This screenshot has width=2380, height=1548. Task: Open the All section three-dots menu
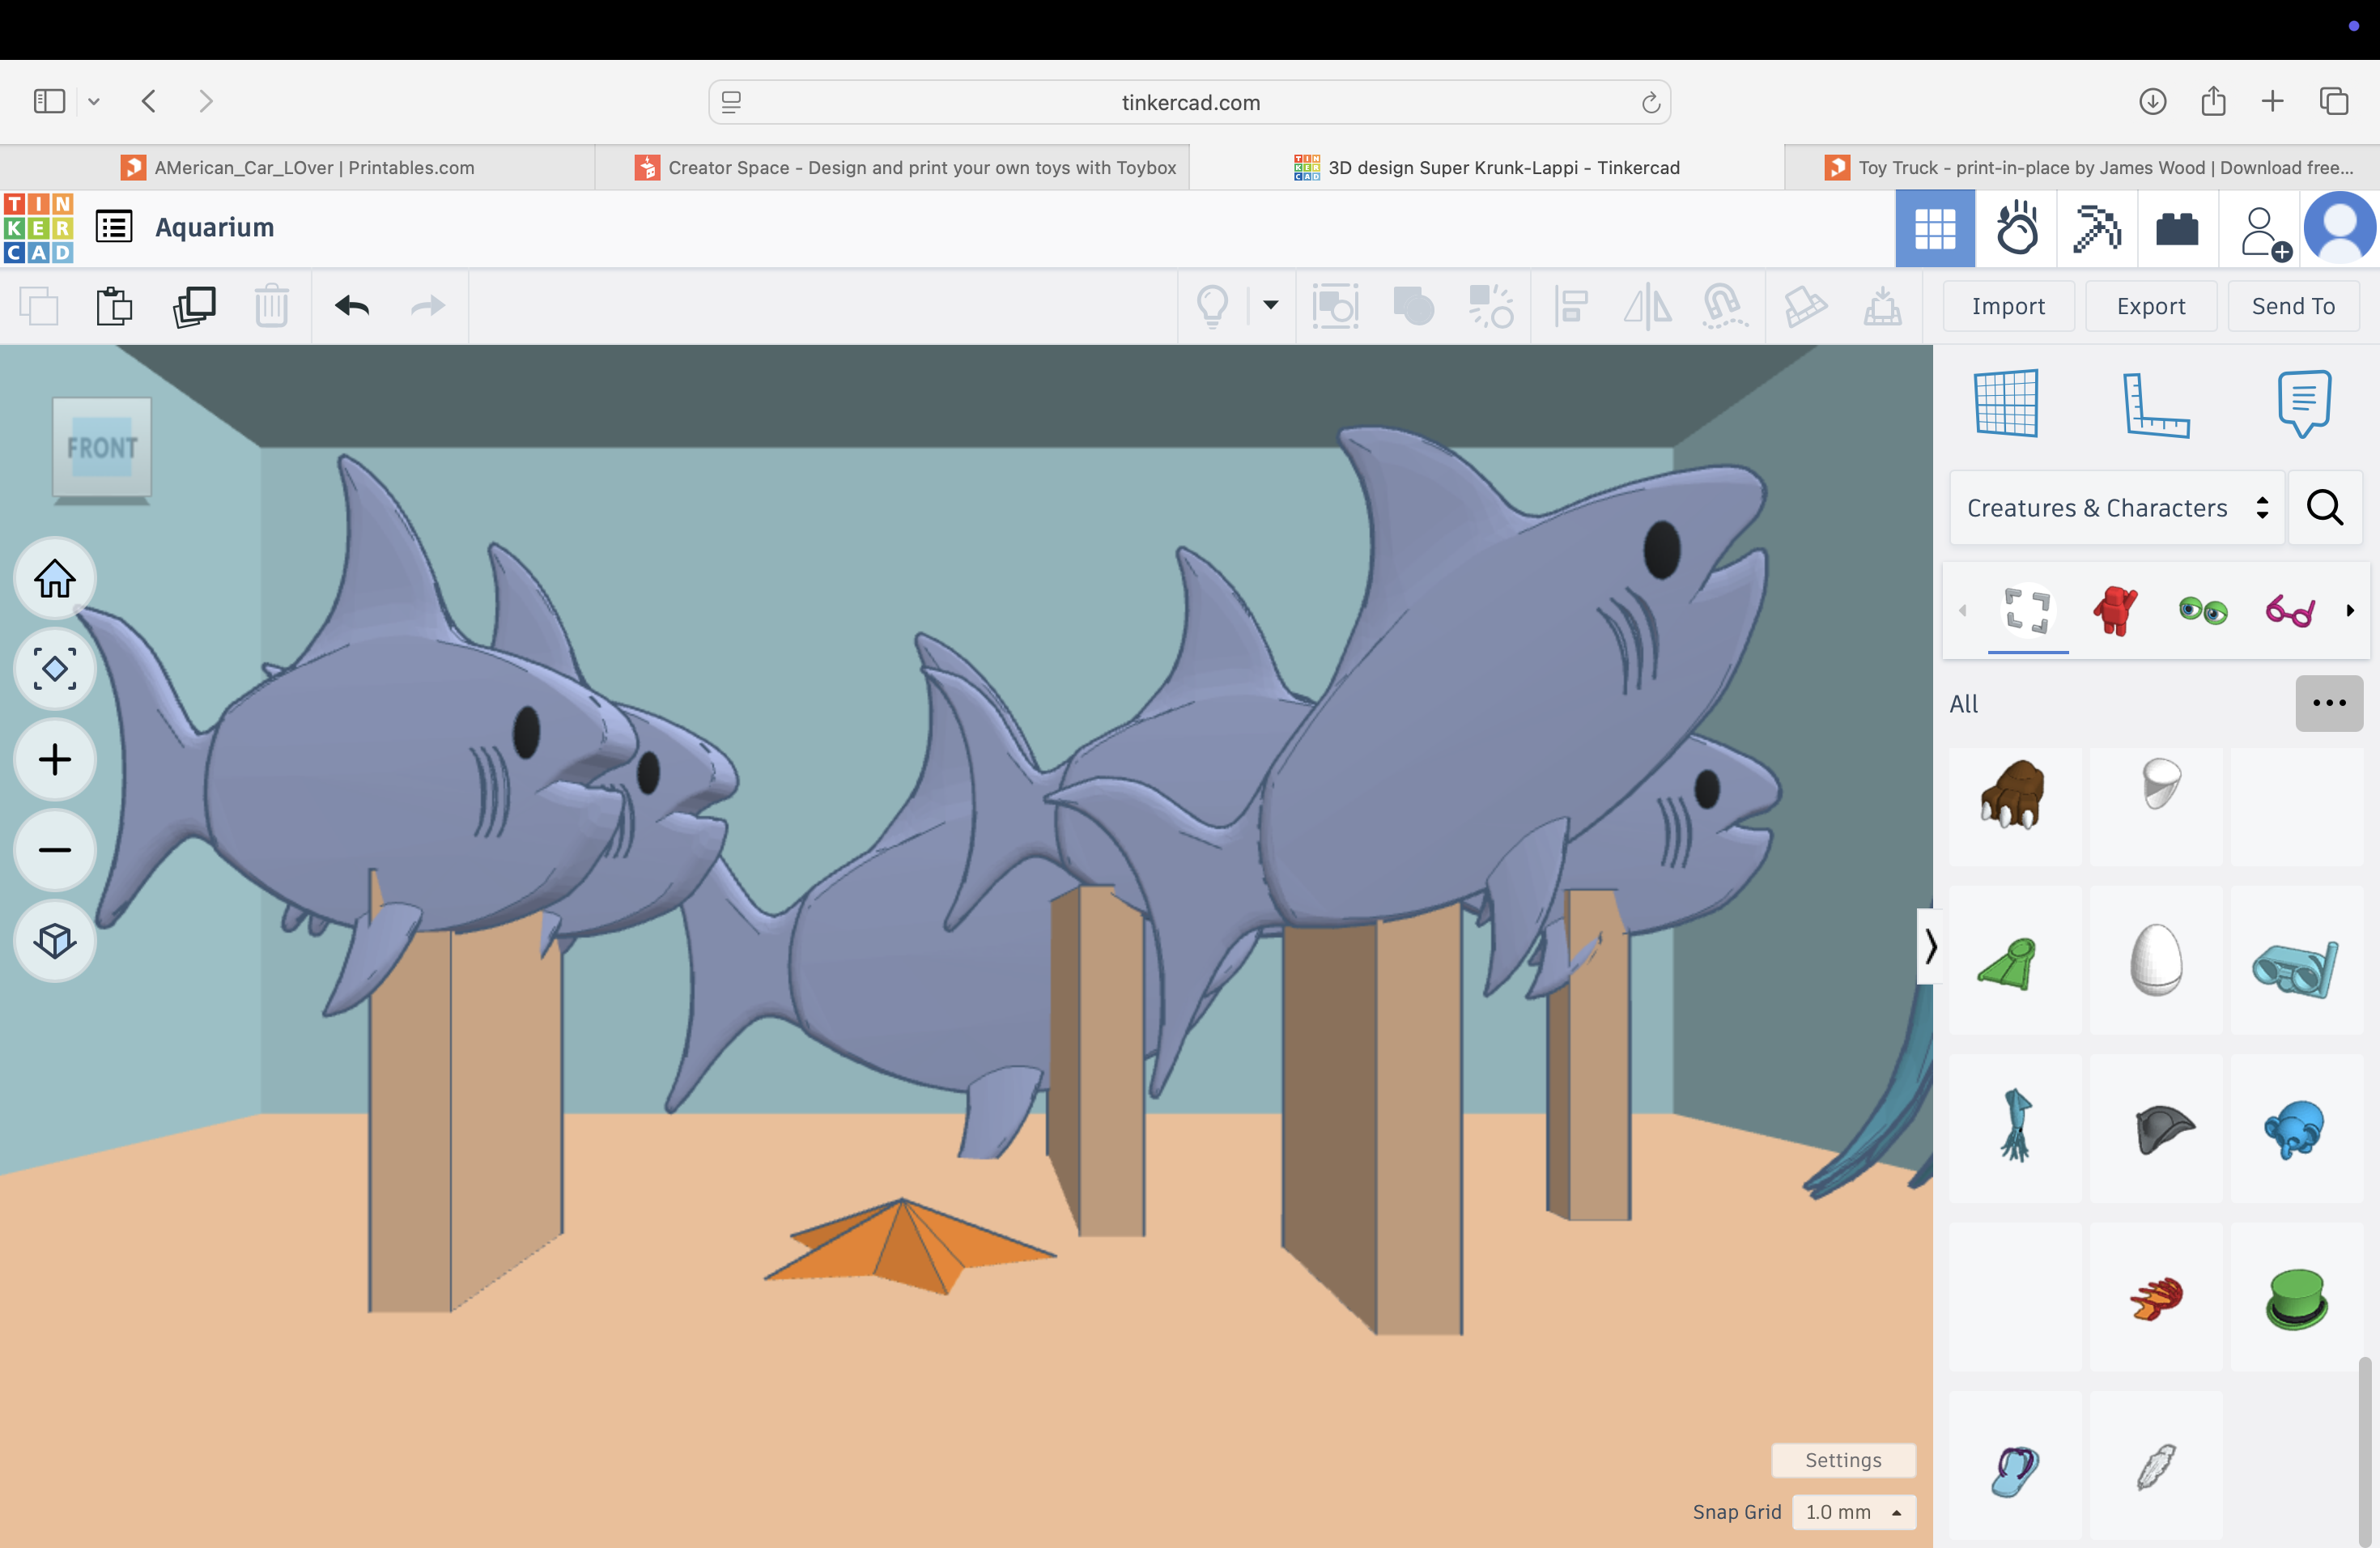[x=2329, y=703]
